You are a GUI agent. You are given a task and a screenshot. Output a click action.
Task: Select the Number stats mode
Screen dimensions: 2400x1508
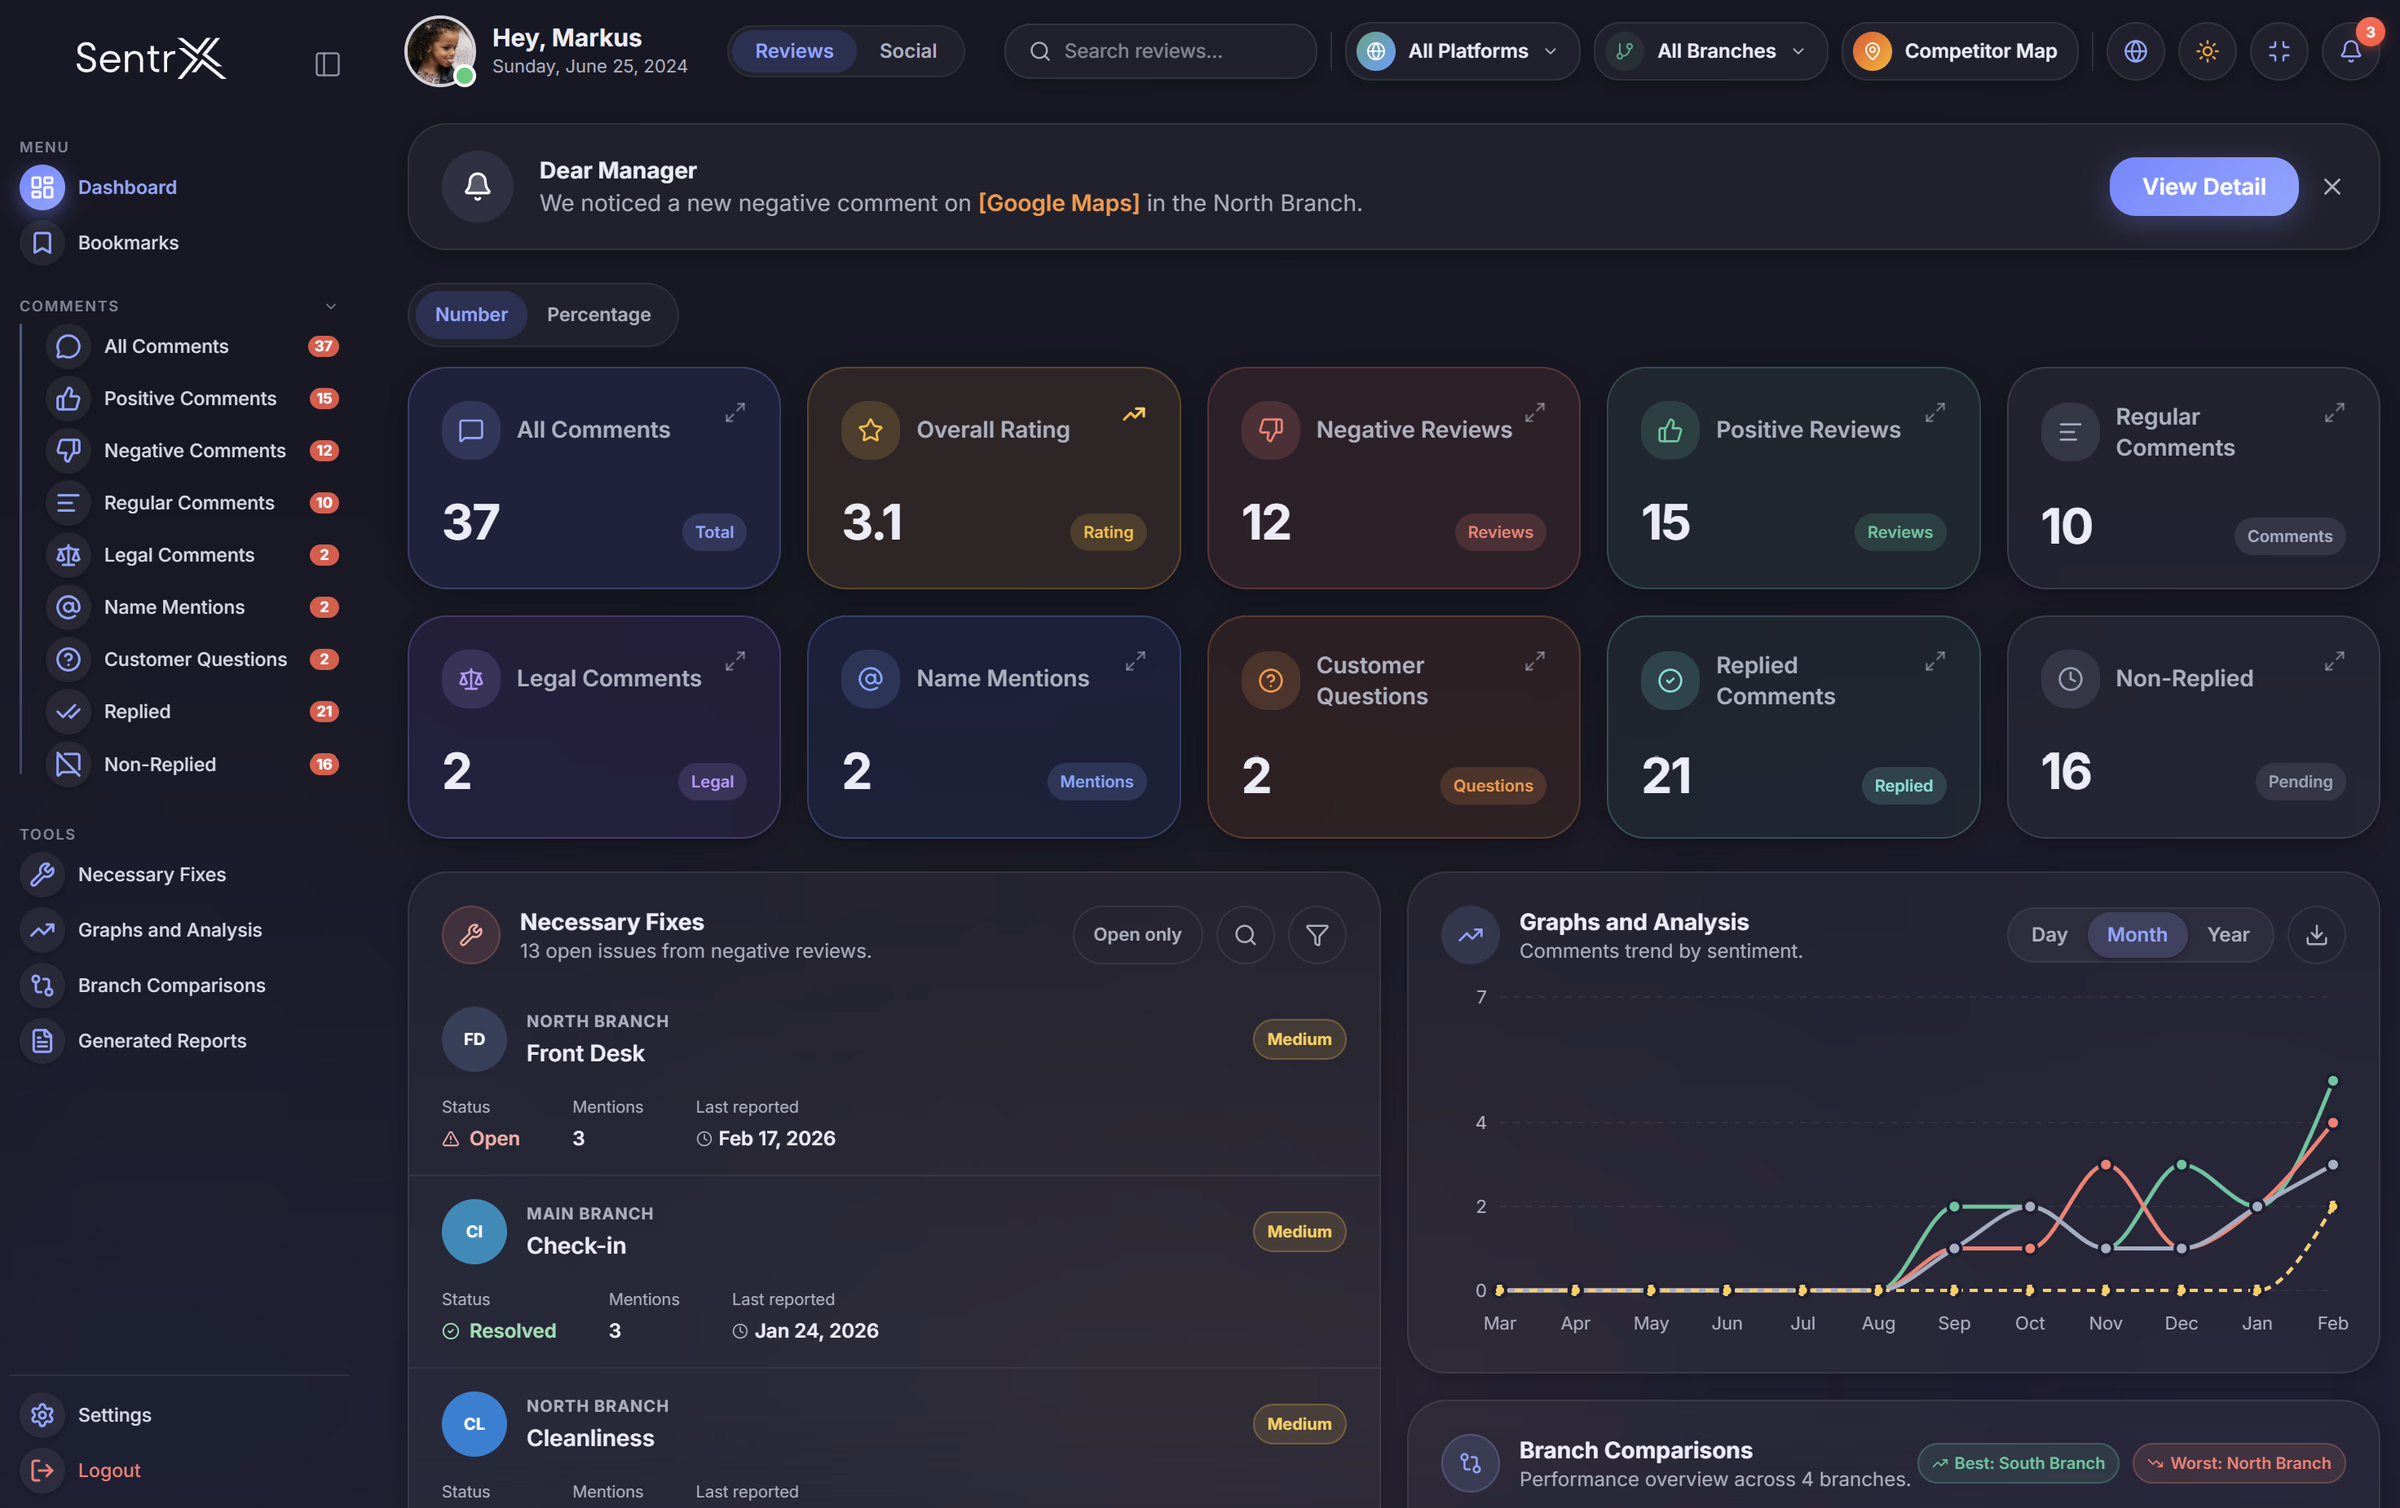pyautogui.click(x=471, y=314)
